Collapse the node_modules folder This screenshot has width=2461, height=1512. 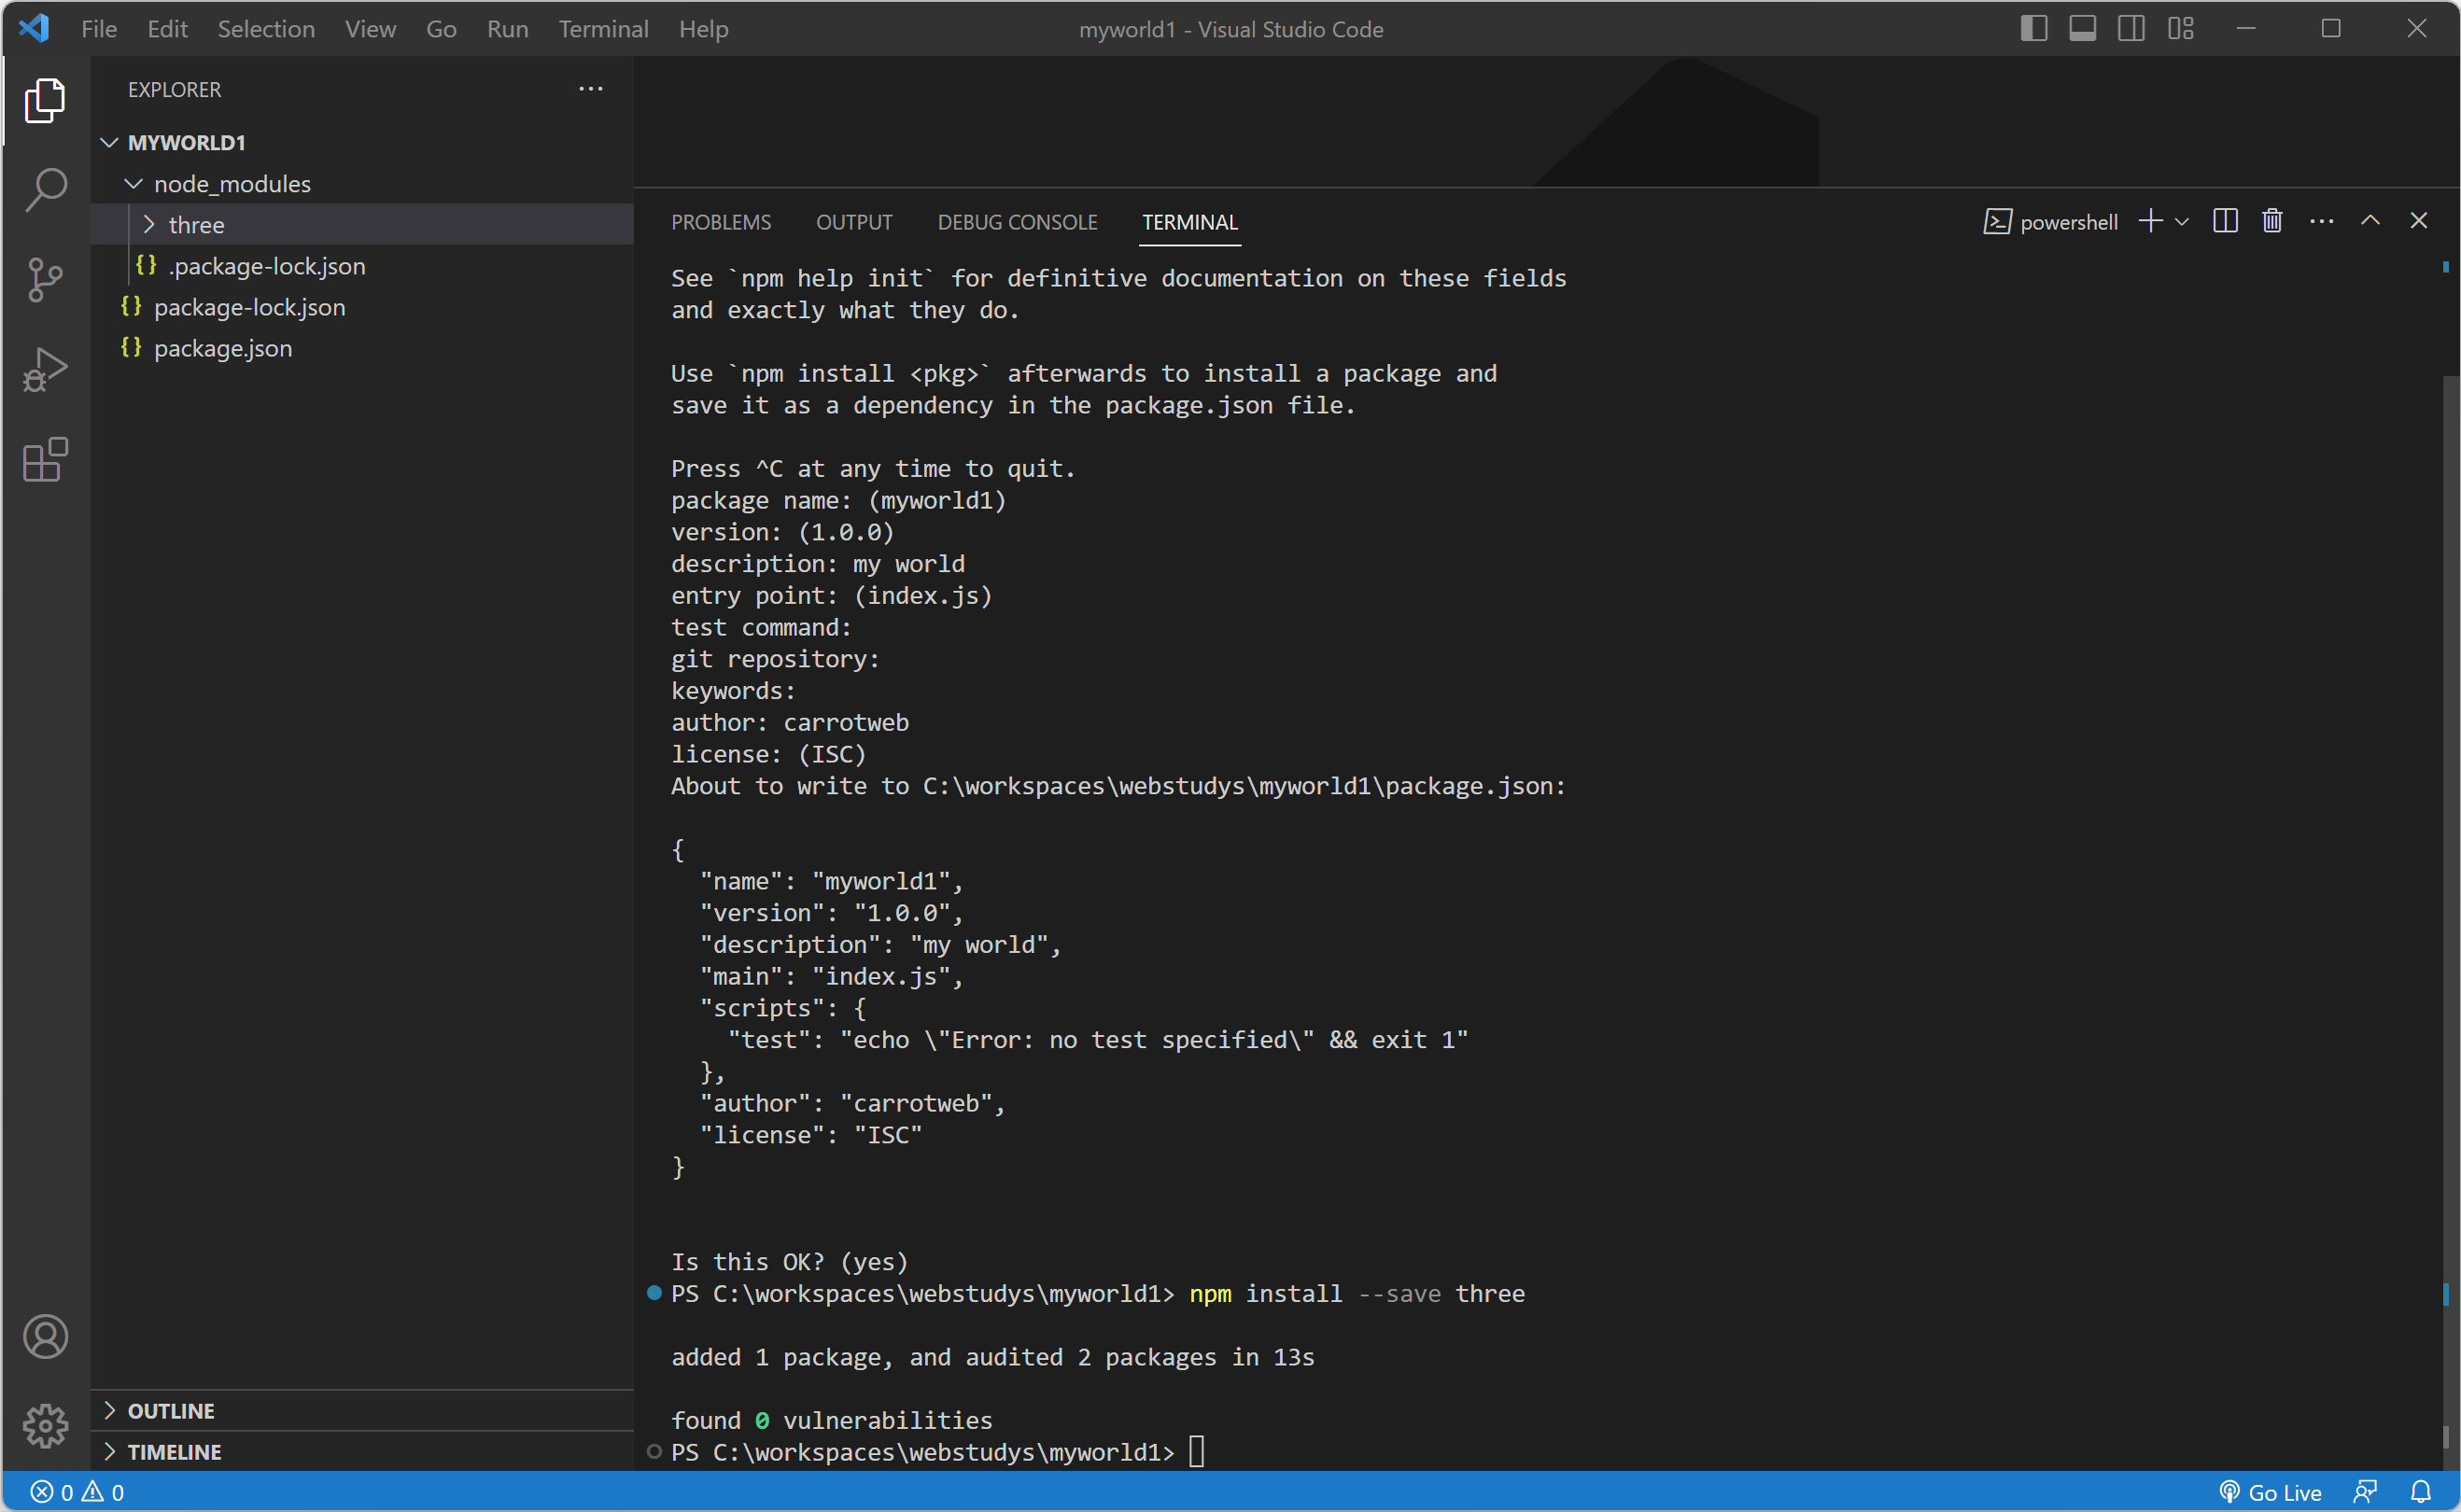click(x=232, y=184)
